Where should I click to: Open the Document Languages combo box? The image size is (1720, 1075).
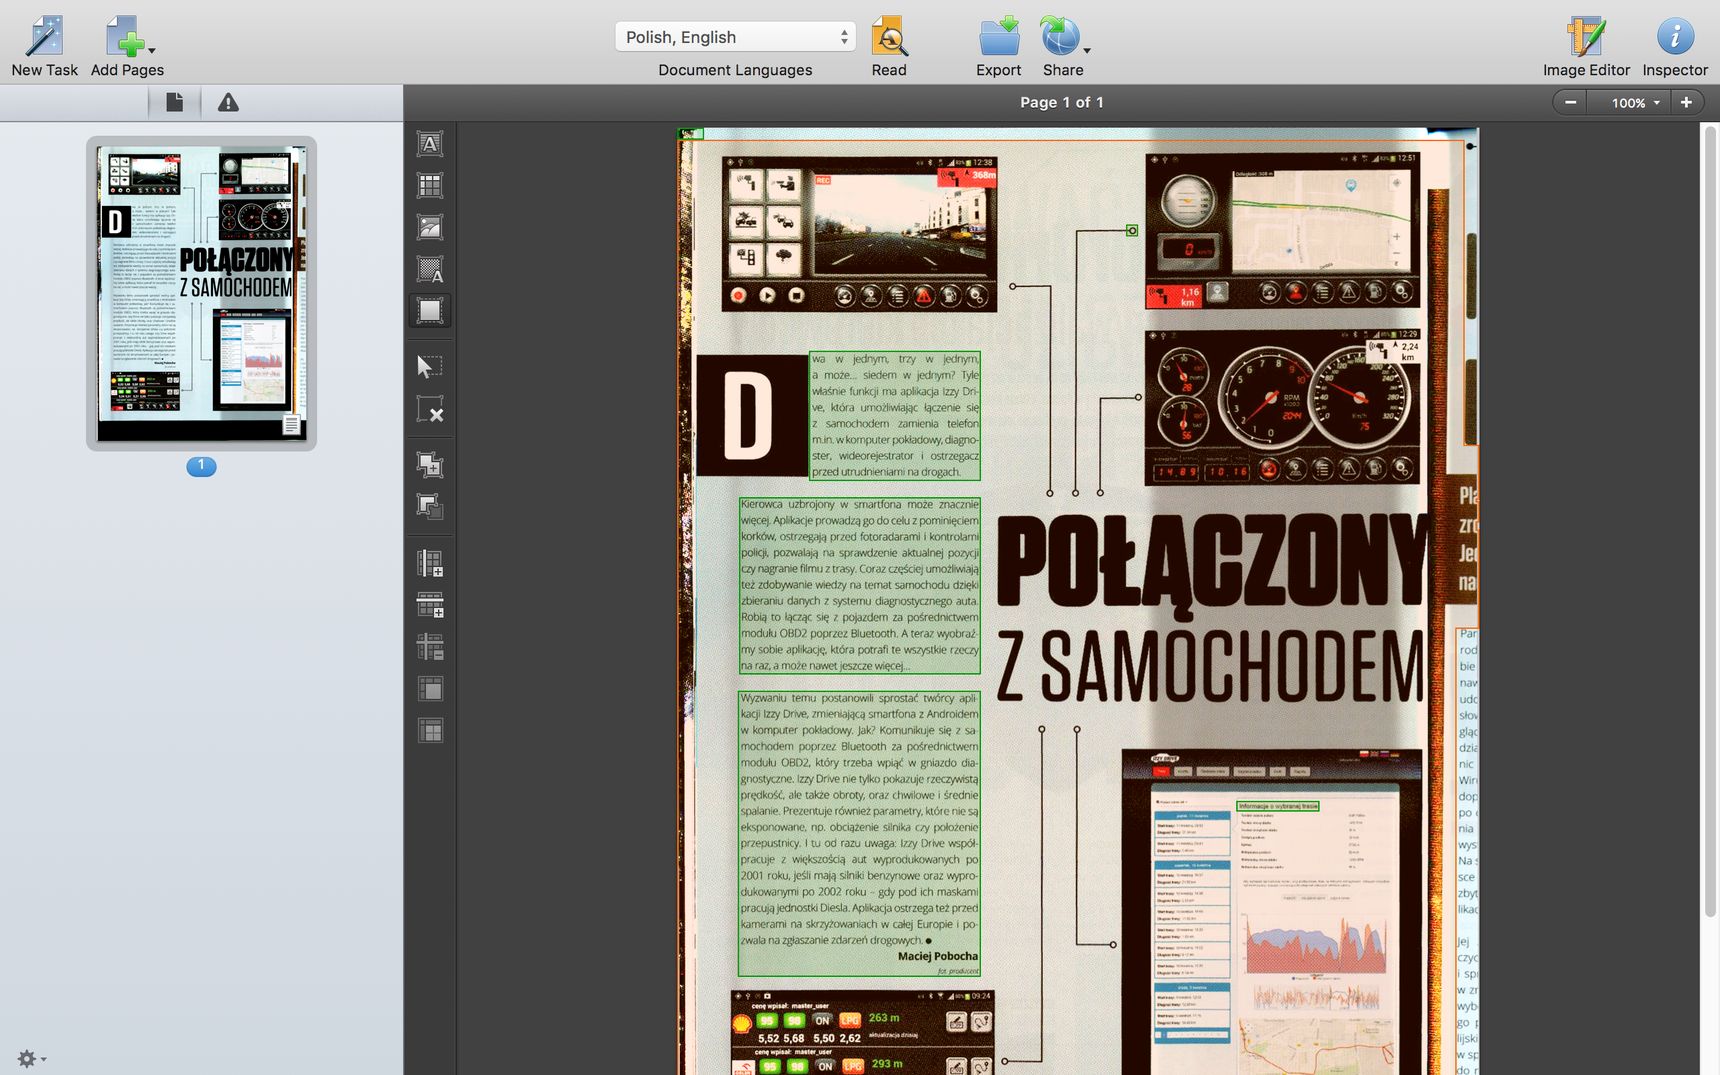click(735, 37)
